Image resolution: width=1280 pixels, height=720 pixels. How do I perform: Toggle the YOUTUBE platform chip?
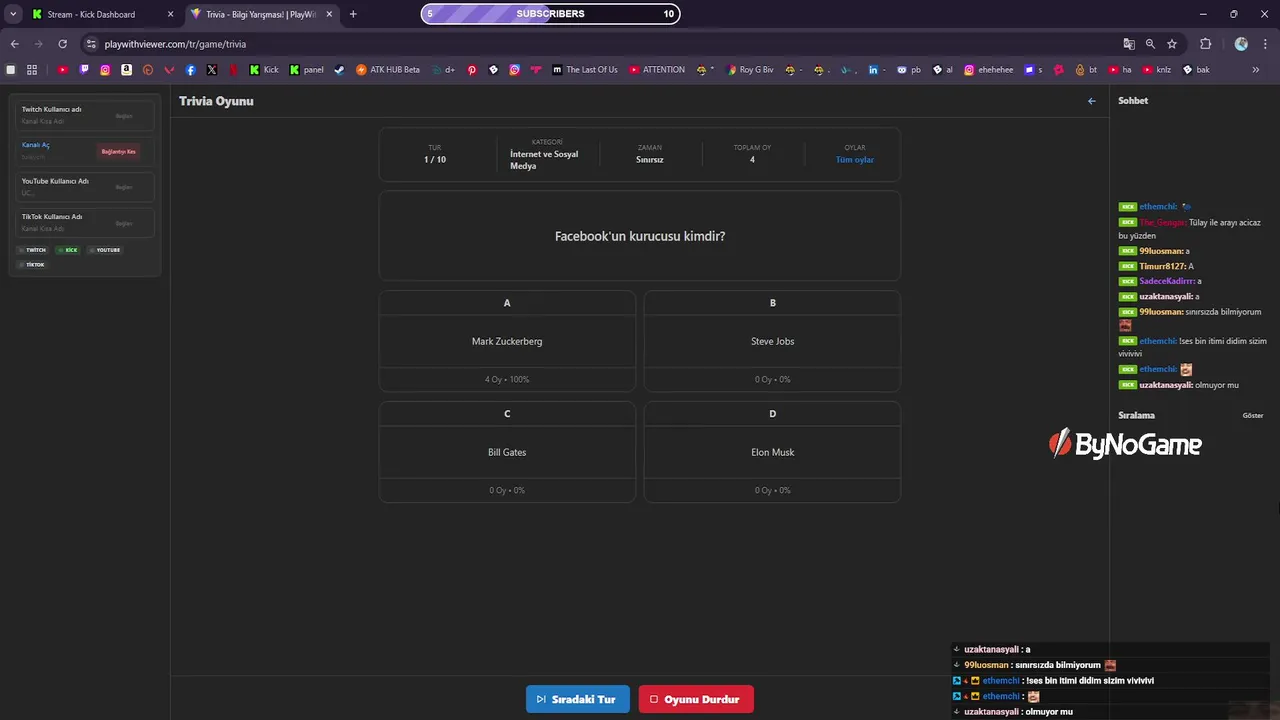(x=105, y=250)
